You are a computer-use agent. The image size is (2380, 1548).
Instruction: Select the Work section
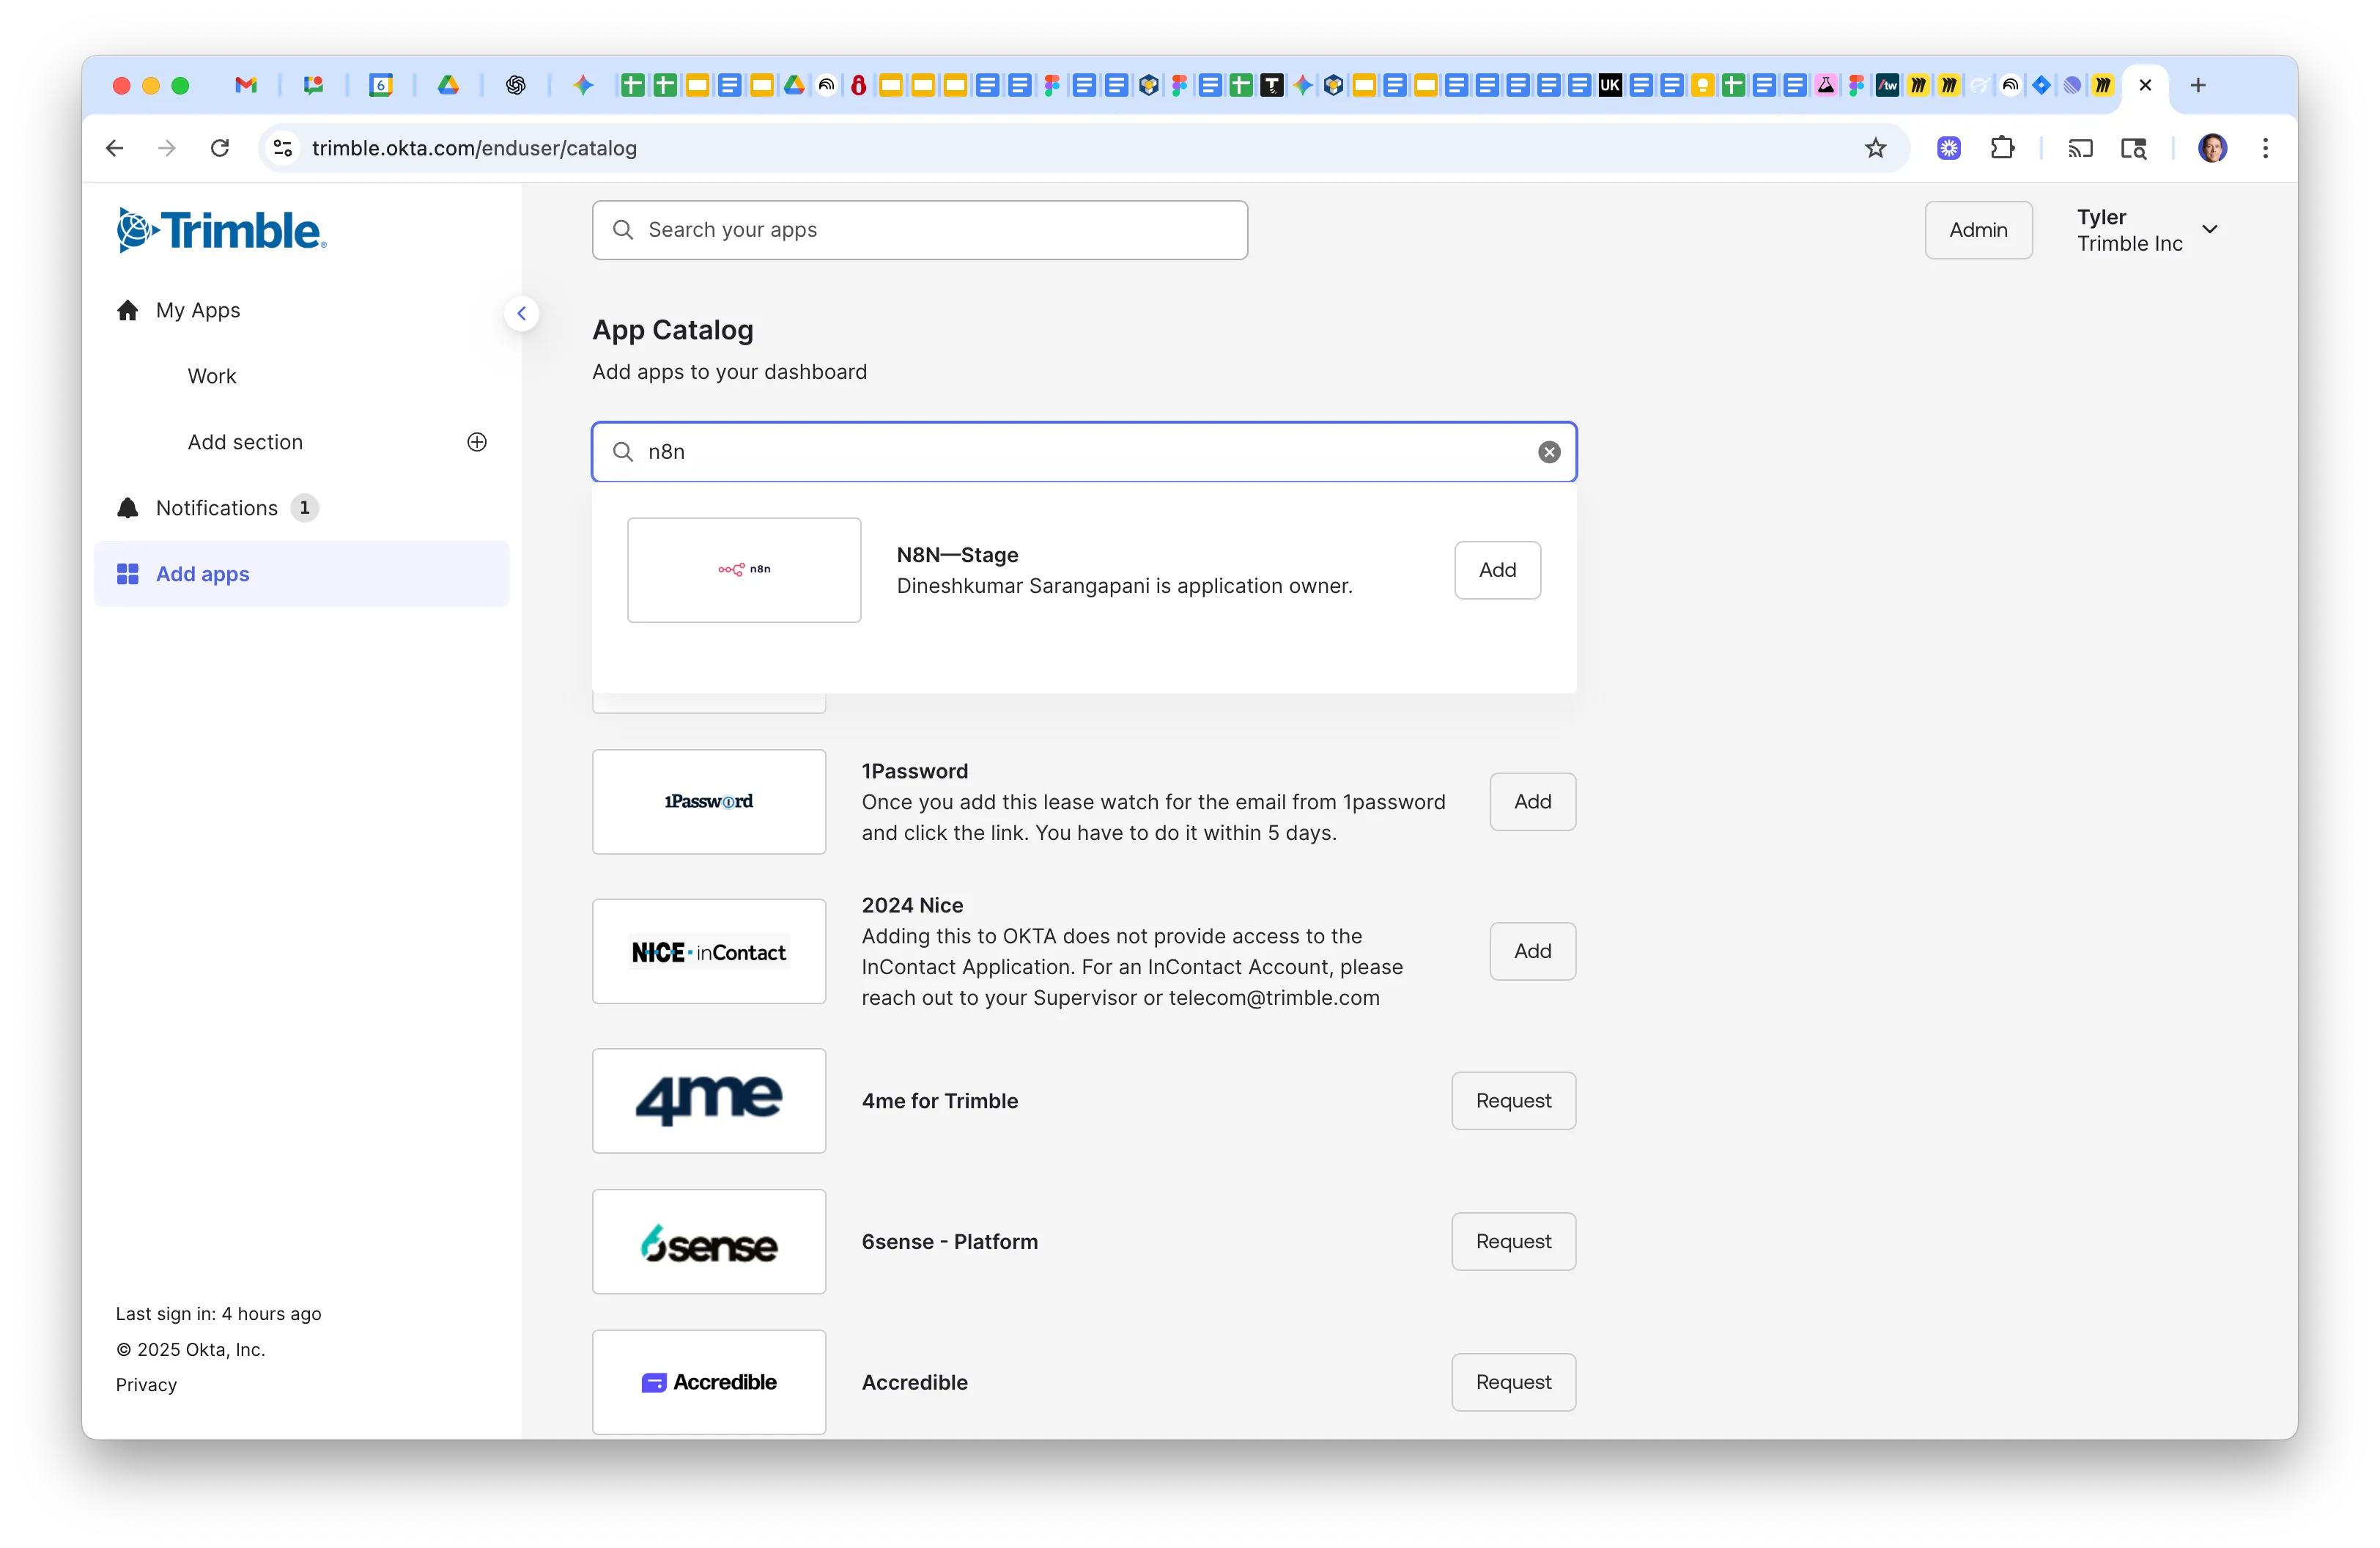(x=212, y=376)
